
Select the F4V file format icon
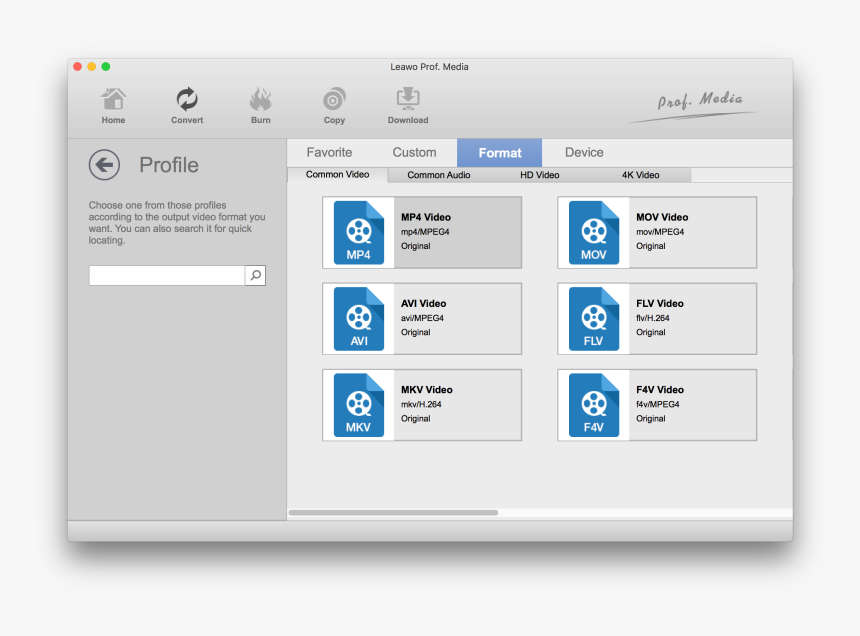click(594, 405)
